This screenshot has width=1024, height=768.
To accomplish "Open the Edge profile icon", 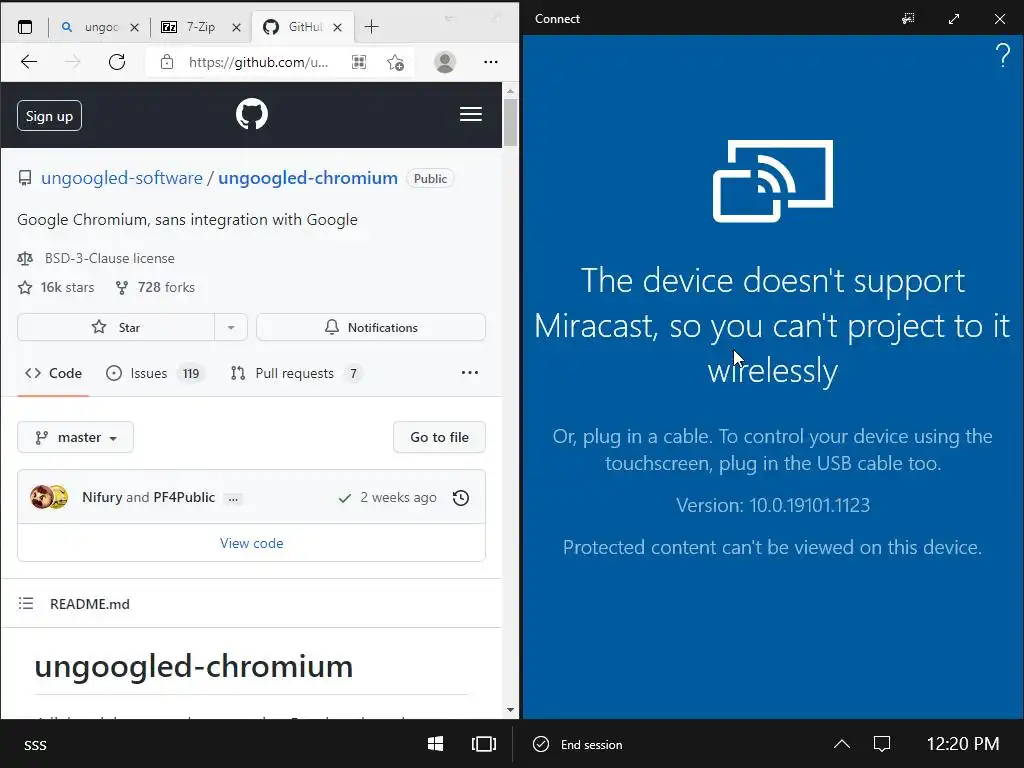I will (x=445, y=62).
